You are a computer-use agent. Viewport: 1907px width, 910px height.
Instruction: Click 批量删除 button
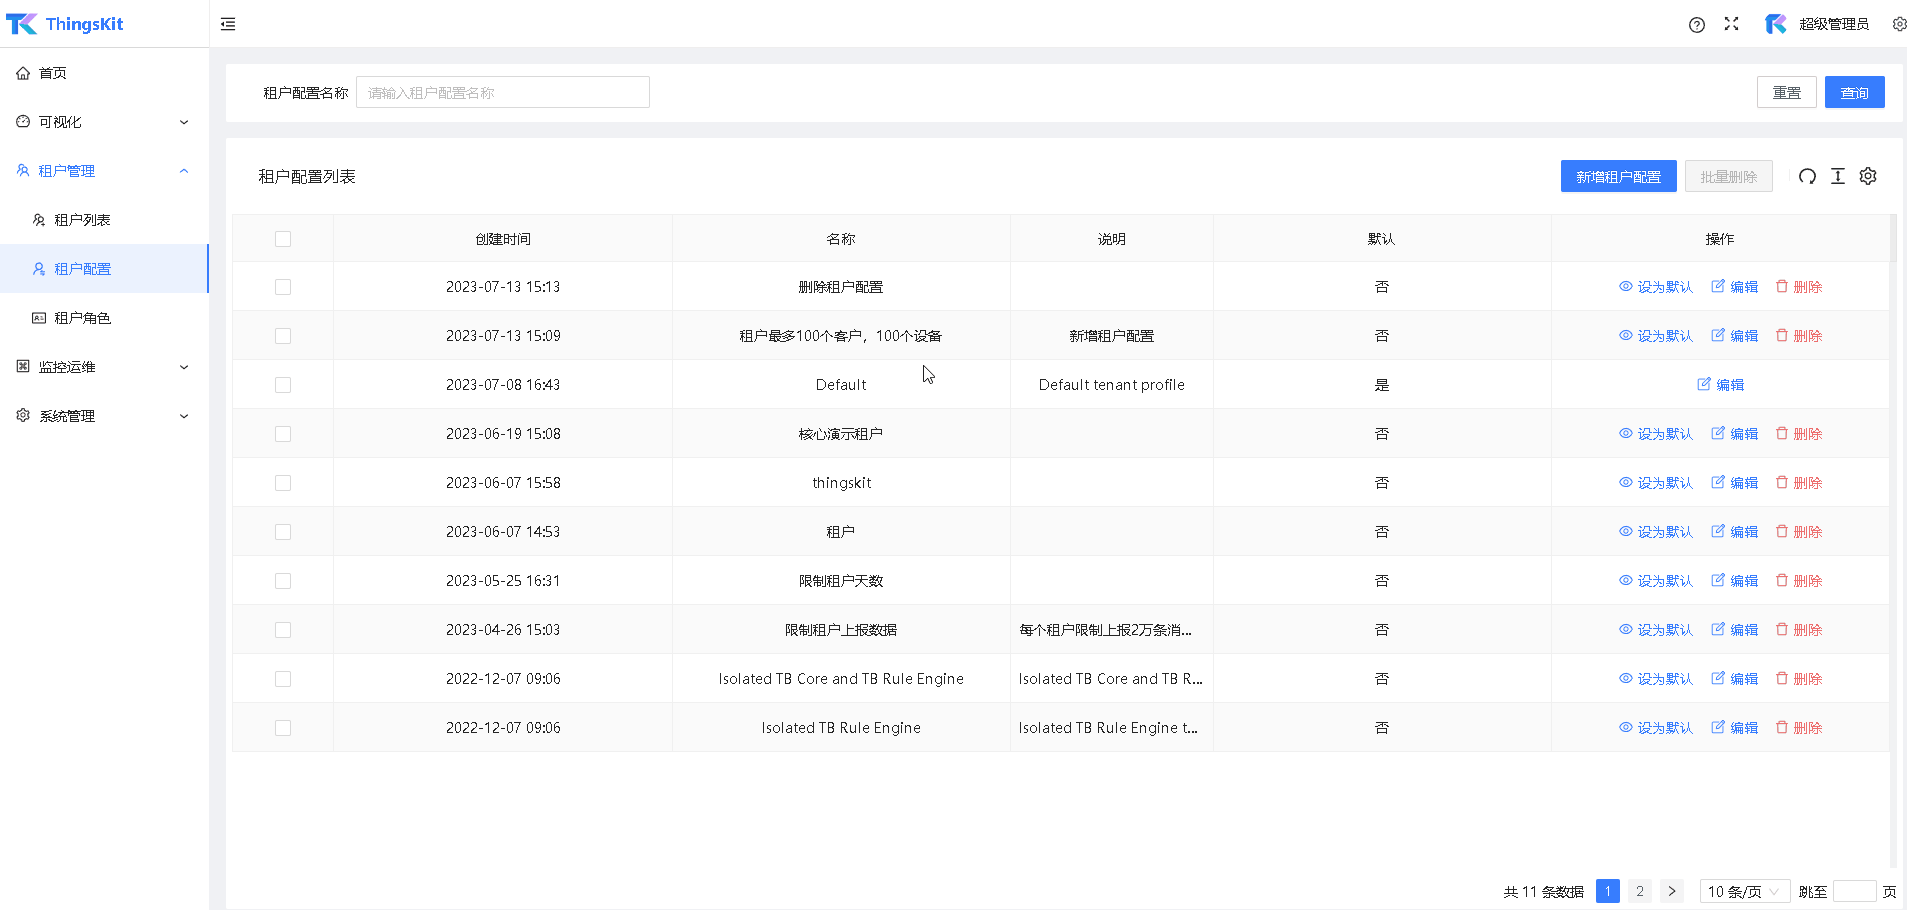1729,176
